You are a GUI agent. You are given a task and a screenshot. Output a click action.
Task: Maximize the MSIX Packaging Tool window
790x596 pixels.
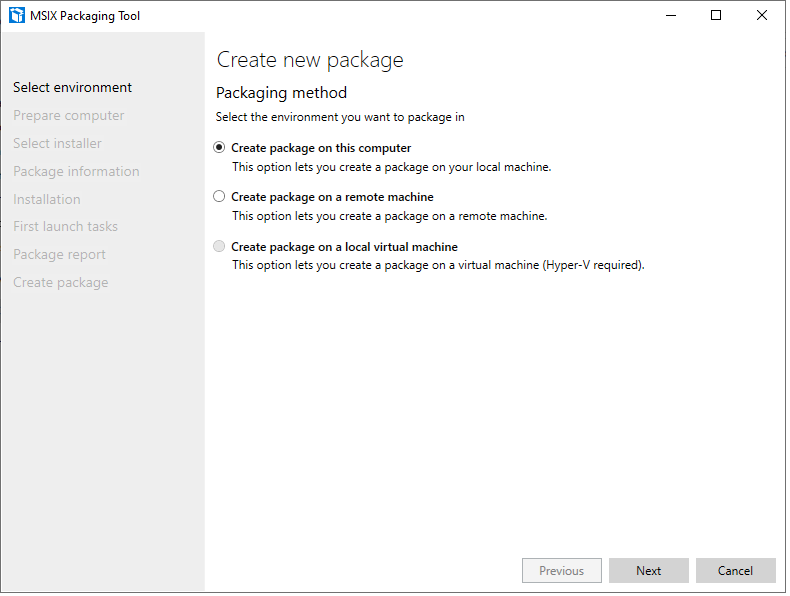[x=716, y=15]
